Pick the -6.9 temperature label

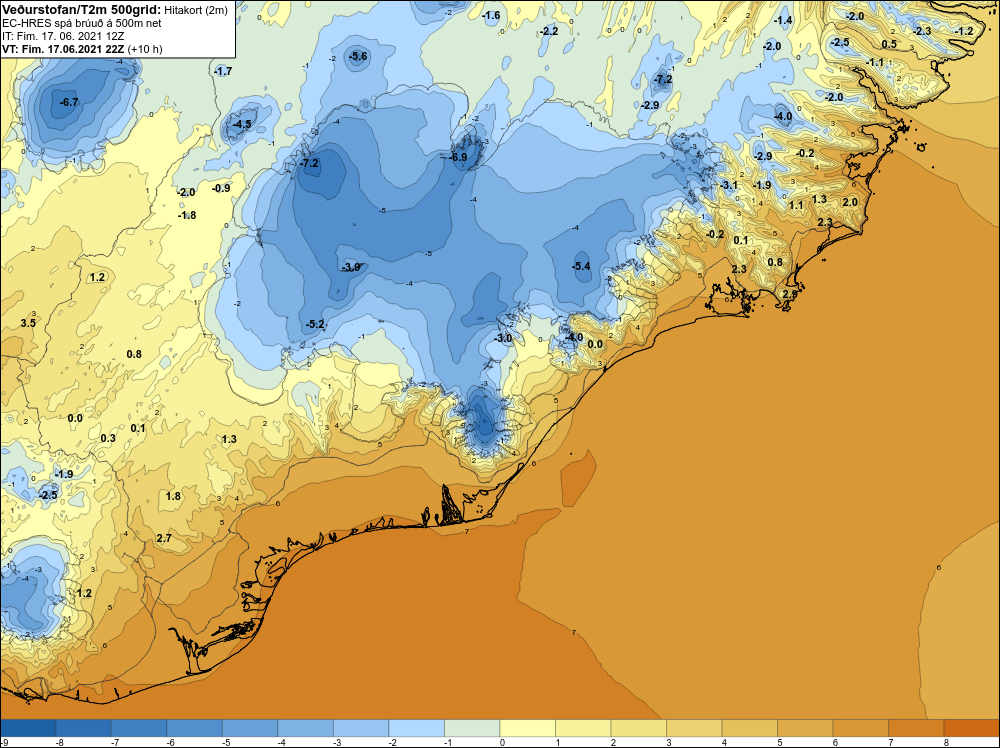tap(458, 157)
